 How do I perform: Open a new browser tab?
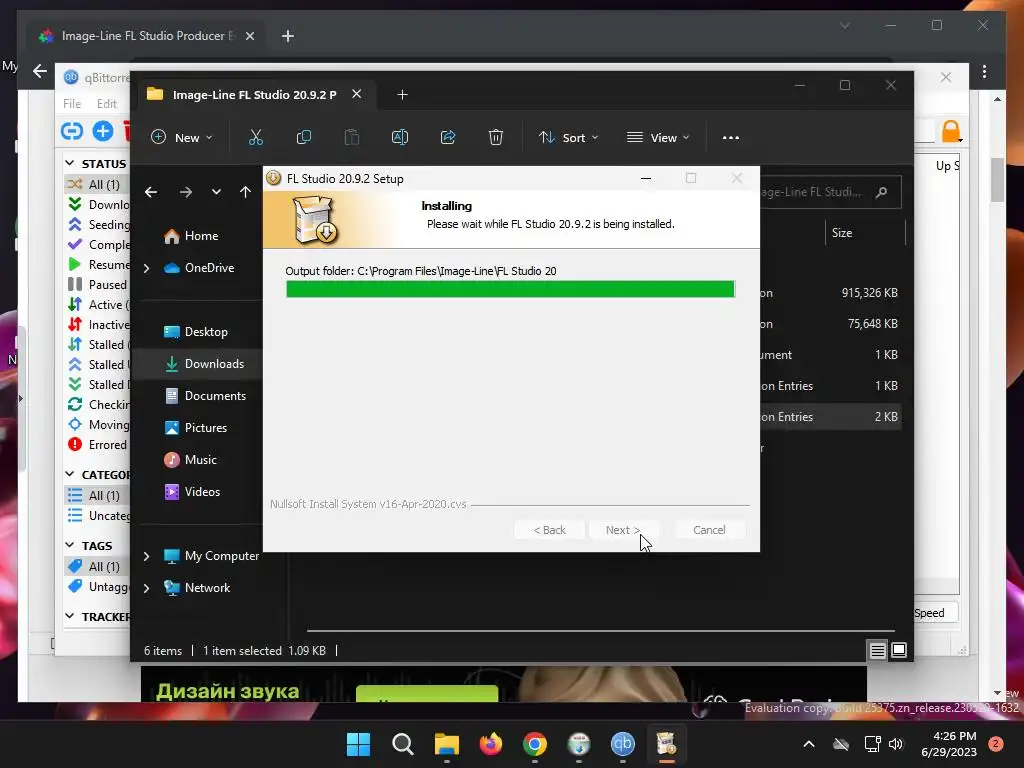(x=288, y=36)
